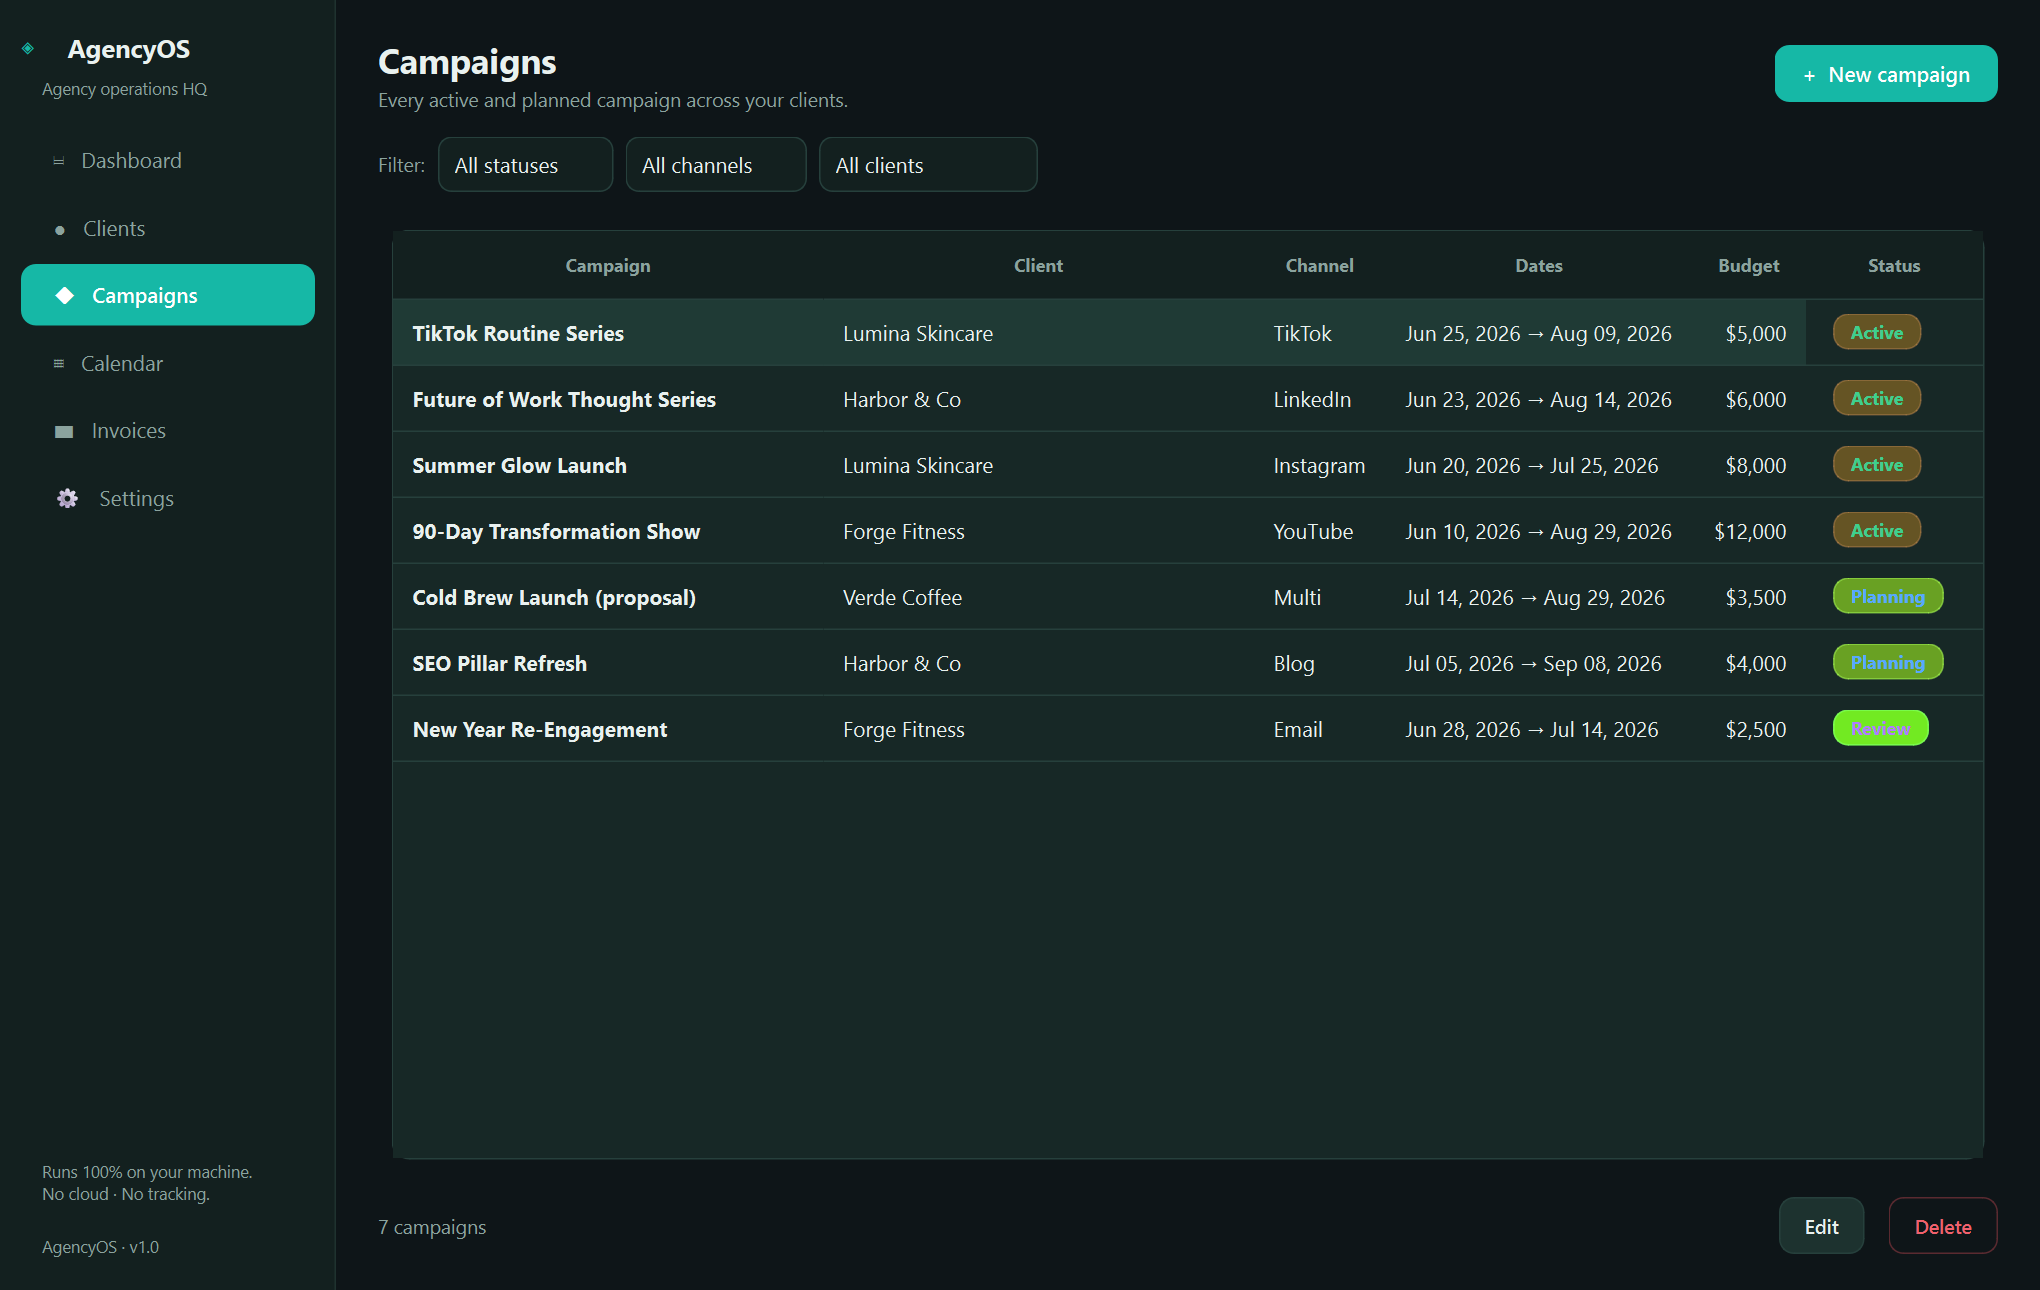Click the Calendar sidebar icon

tap(59, 364)
